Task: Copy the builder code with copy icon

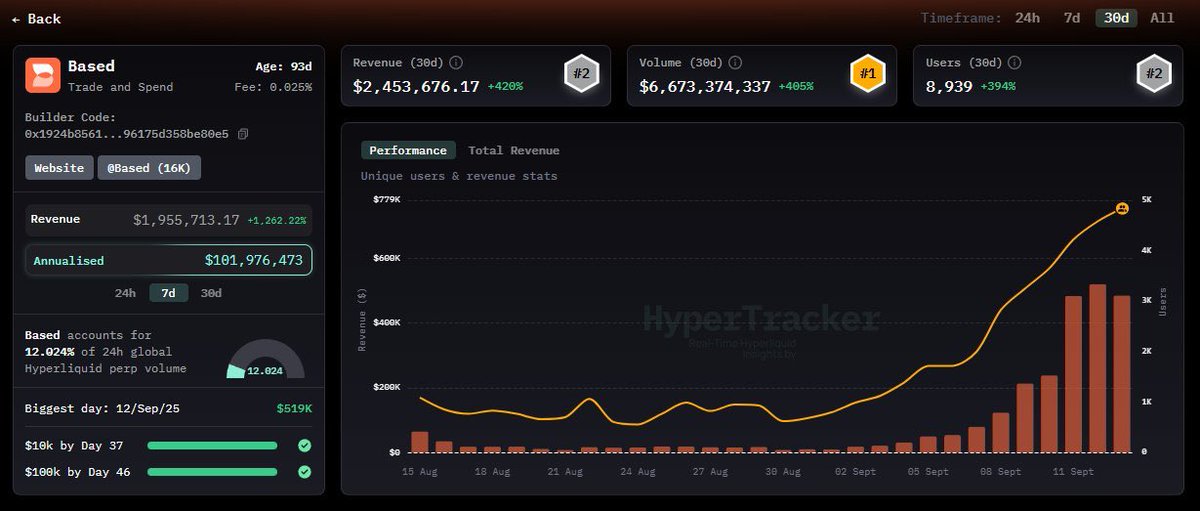Action: tap(243, 134)
